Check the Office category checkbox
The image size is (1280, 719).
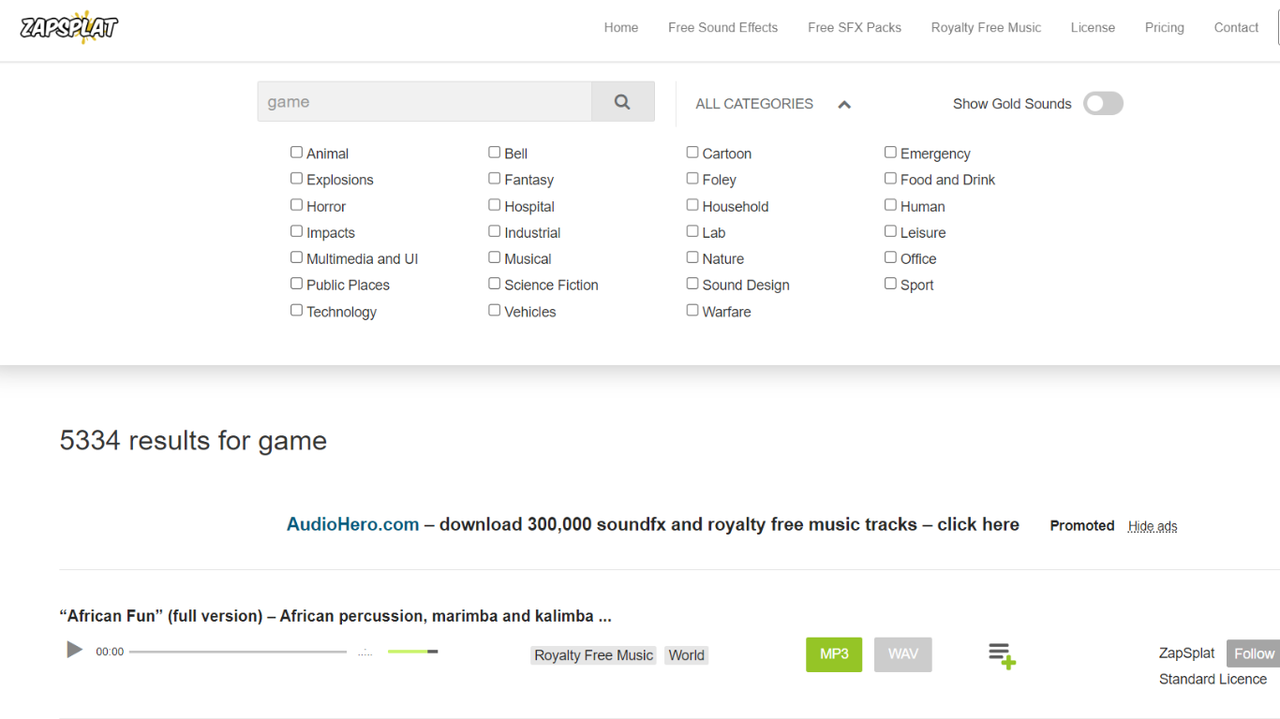pos(890,257)
